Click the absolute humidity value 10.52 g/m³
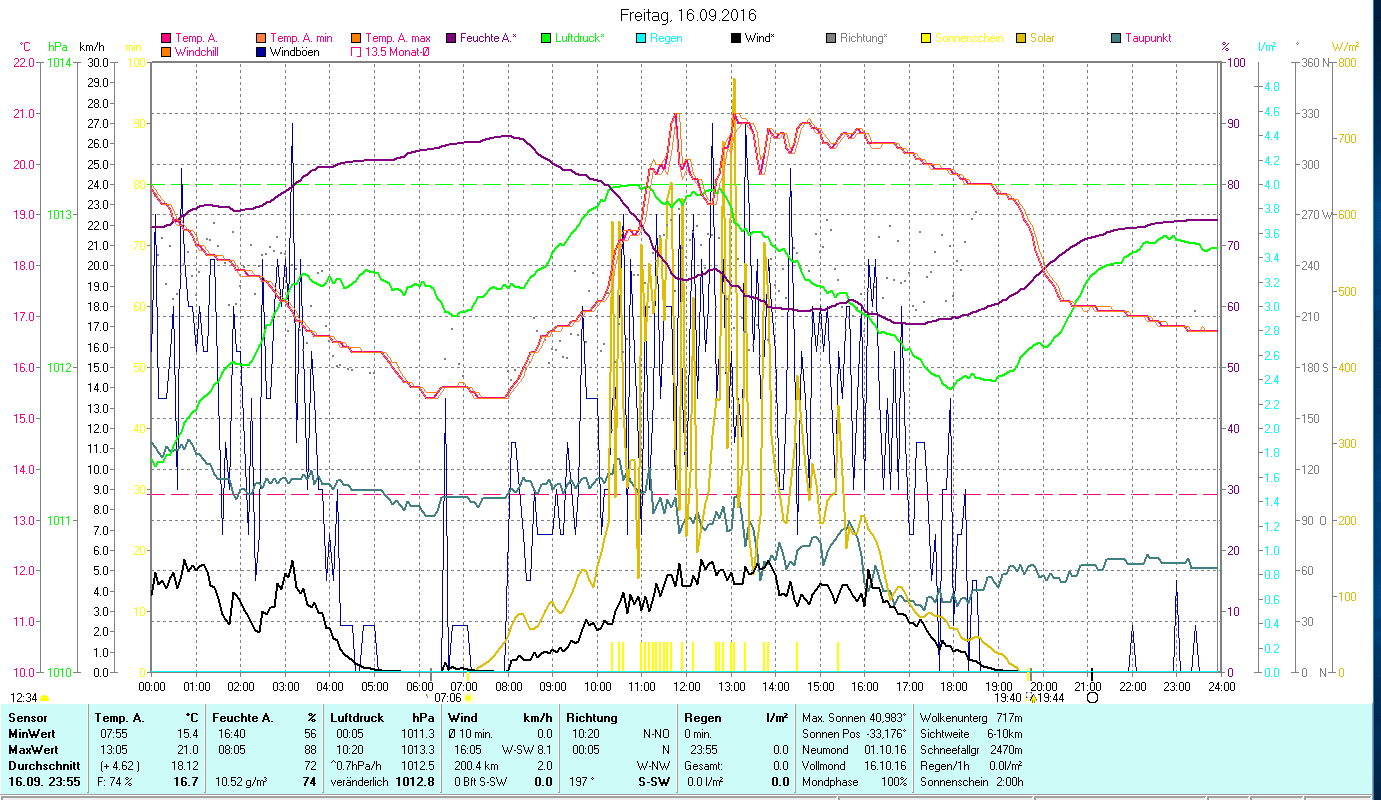The height and width of the screenshot is (800, 1381). [241, 782]
